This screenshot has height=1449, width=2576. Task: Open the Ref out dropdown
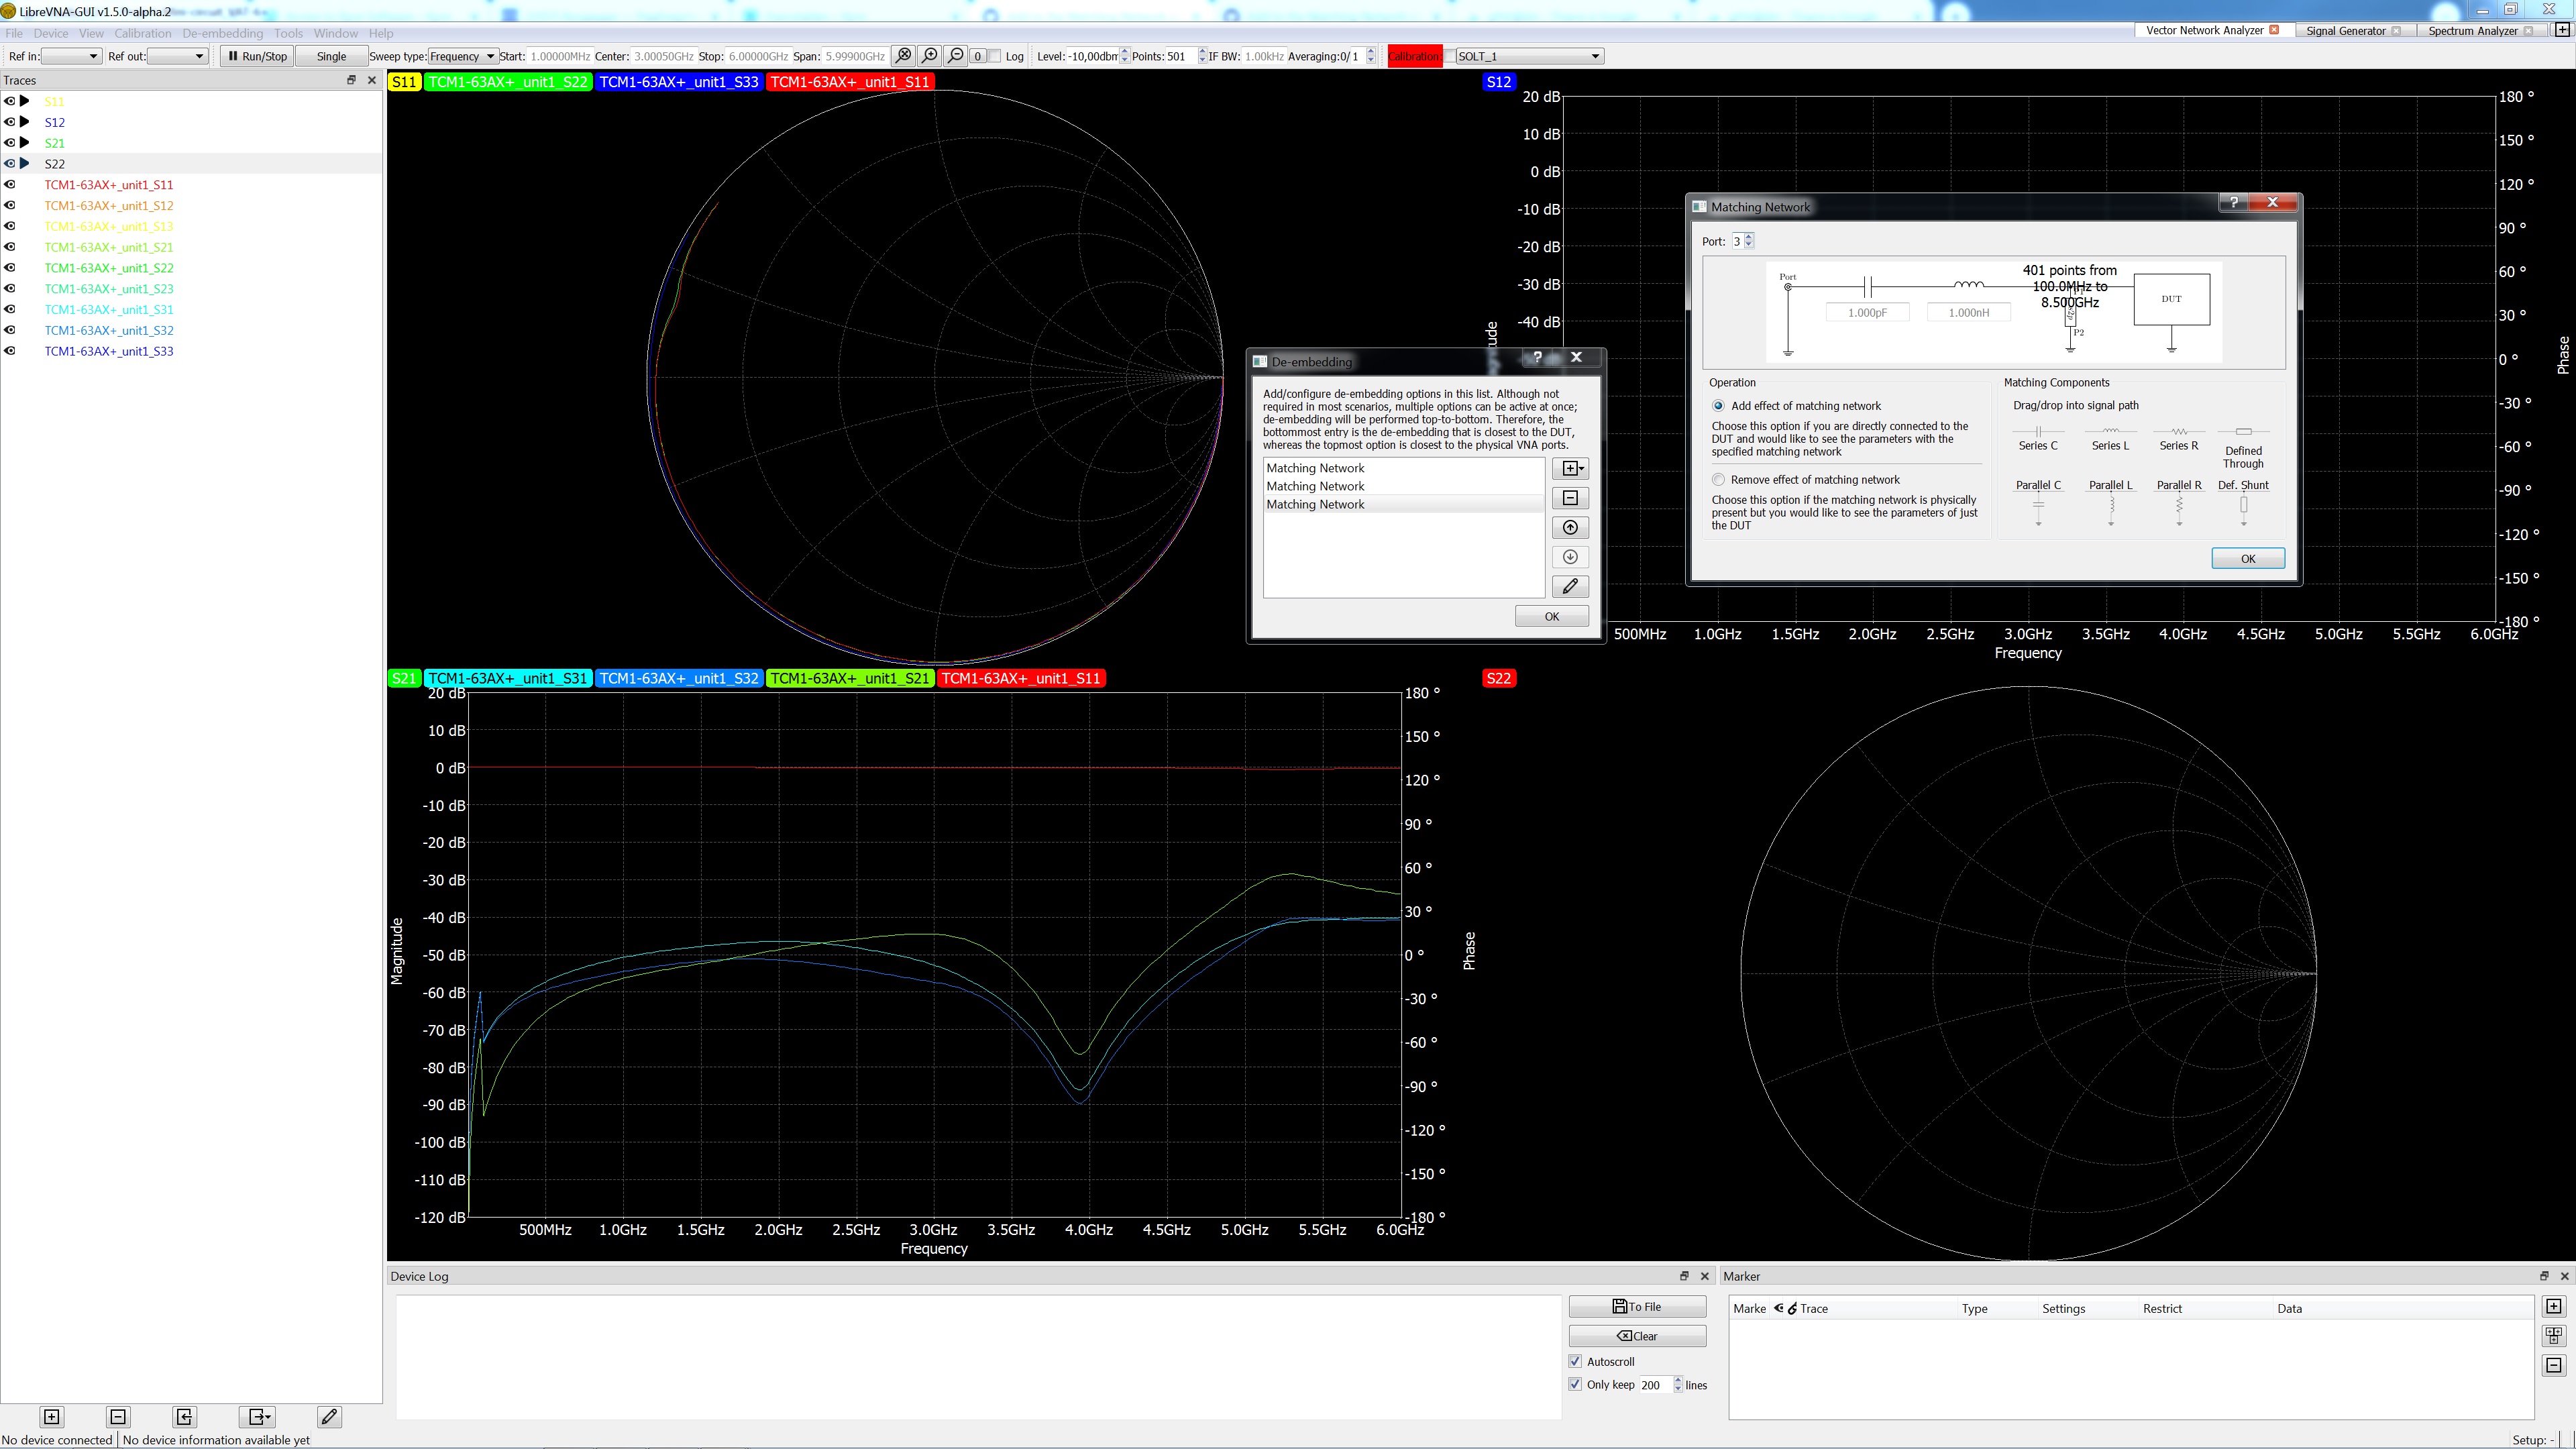[x=178, y=56]
